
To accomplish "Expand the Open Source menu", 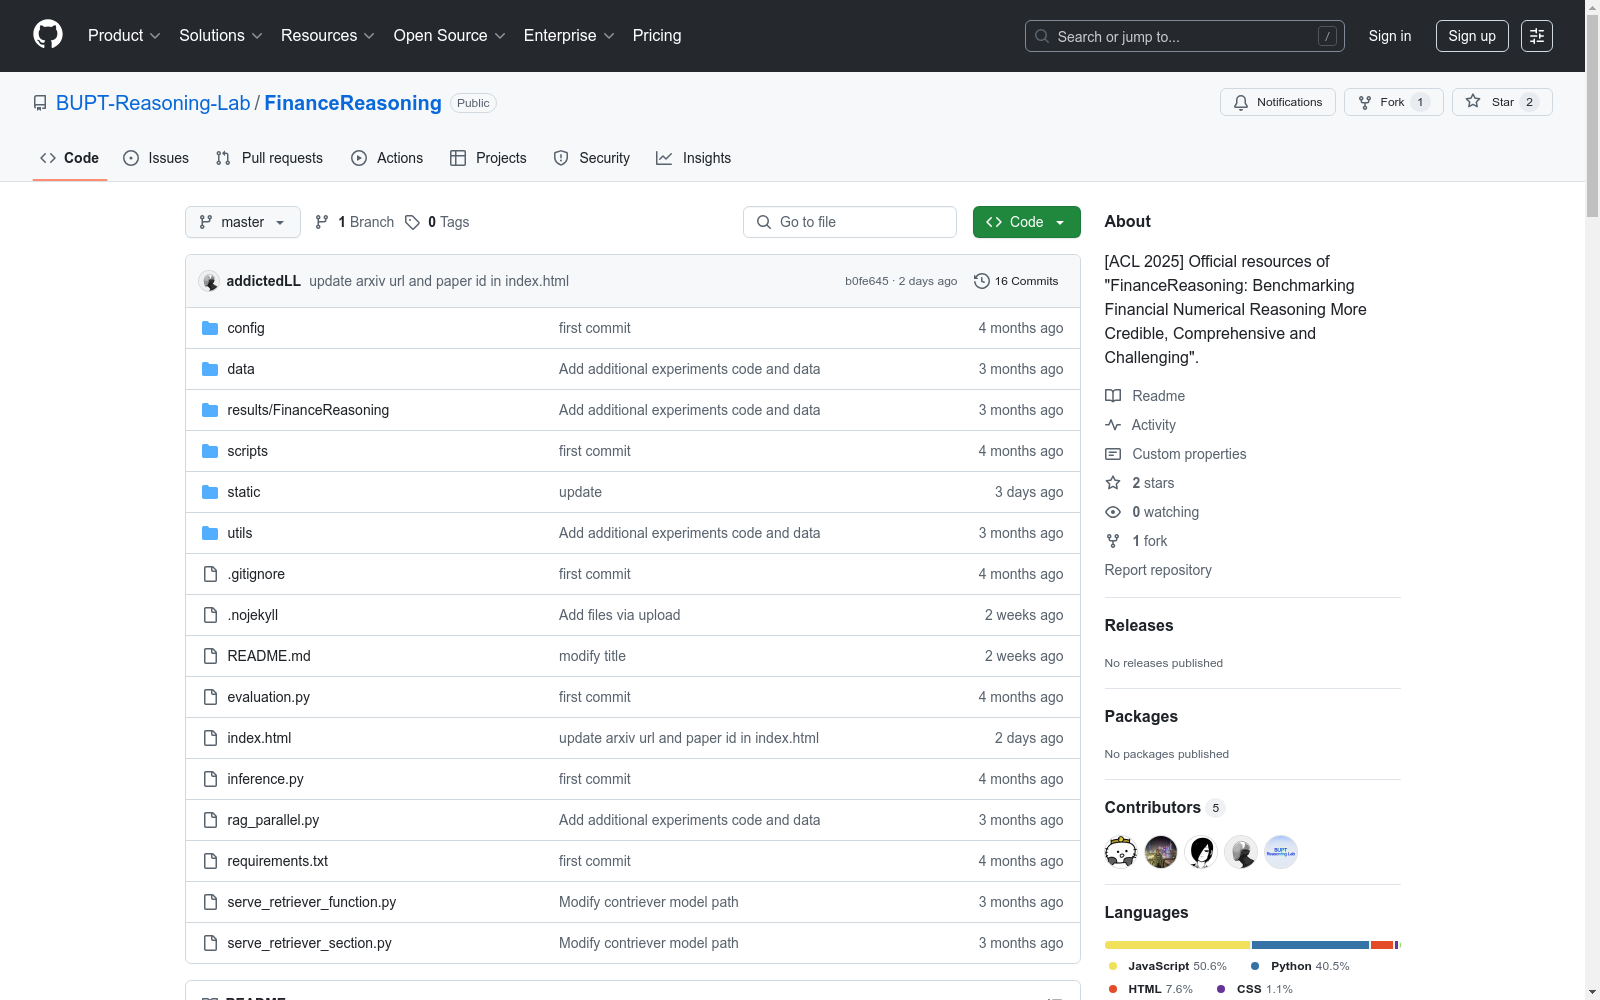I will click(x=449, y=35).
